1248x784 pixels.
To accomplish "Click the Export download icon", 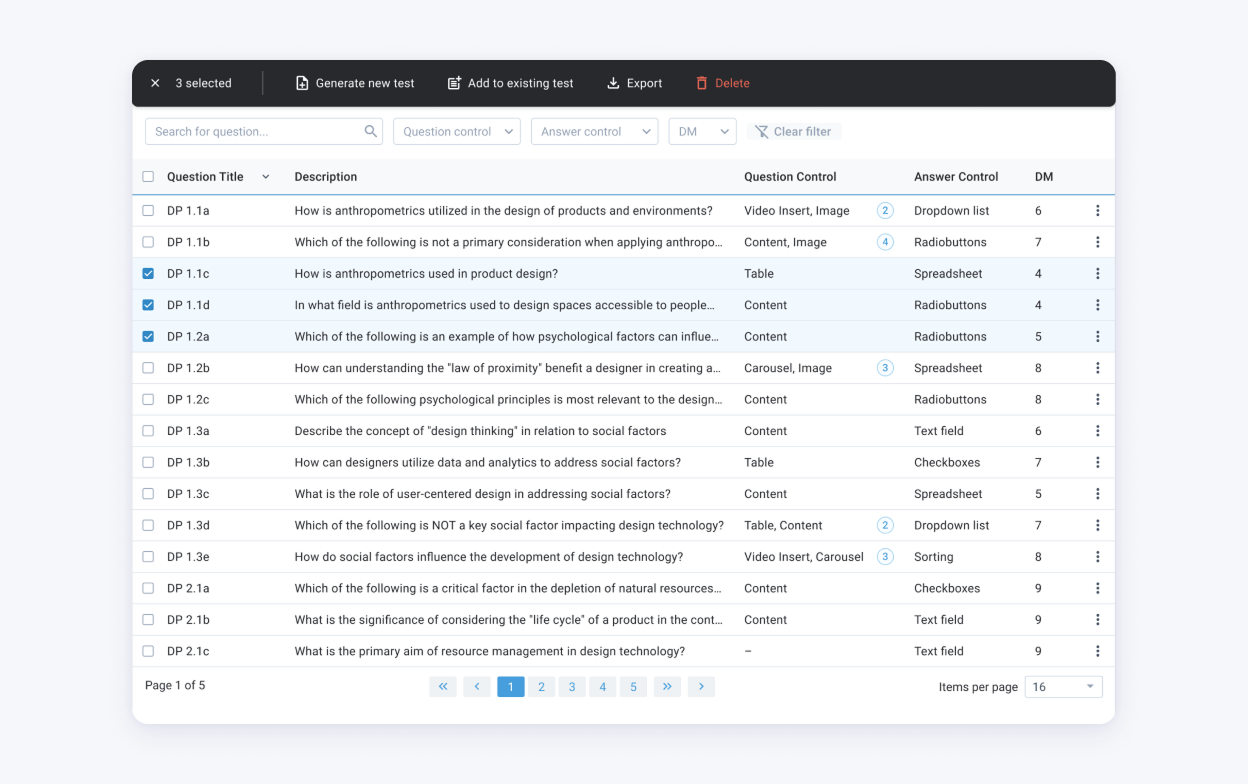I will click(613, 83).
